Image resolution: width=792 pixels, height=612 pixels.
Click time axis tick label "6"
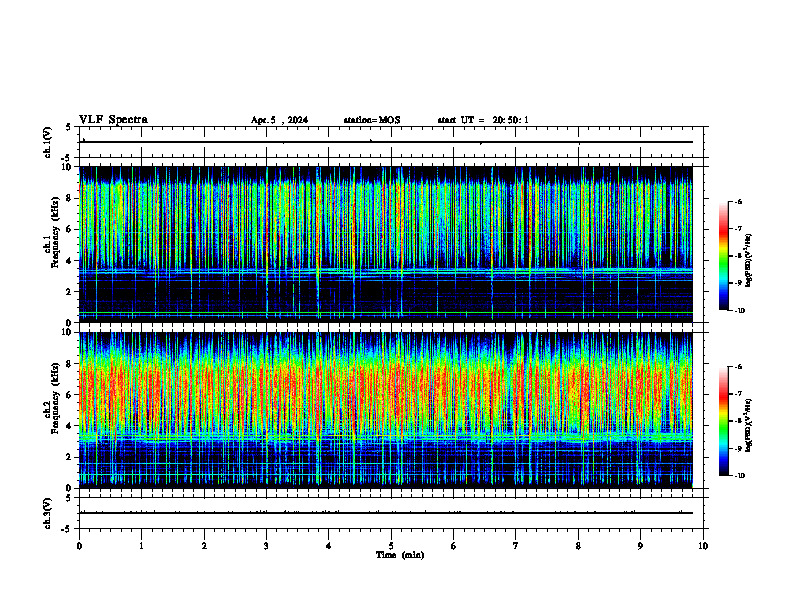(454, 546)
